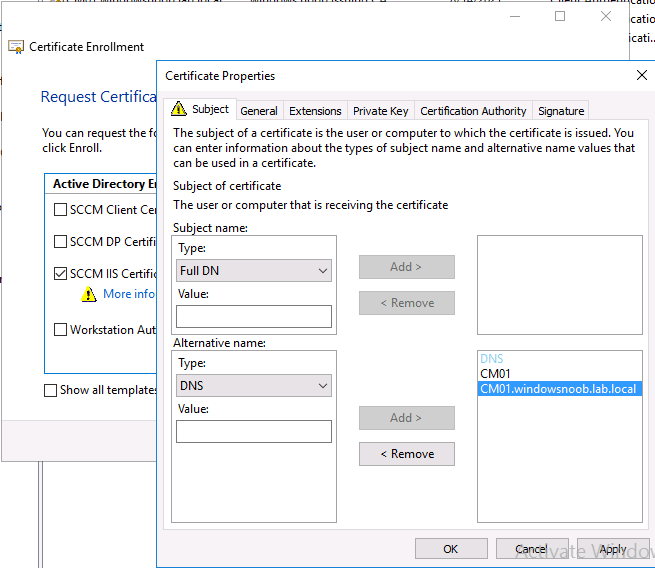
Task: Click the DNS header in alternative names list
Action: (492, 359)
